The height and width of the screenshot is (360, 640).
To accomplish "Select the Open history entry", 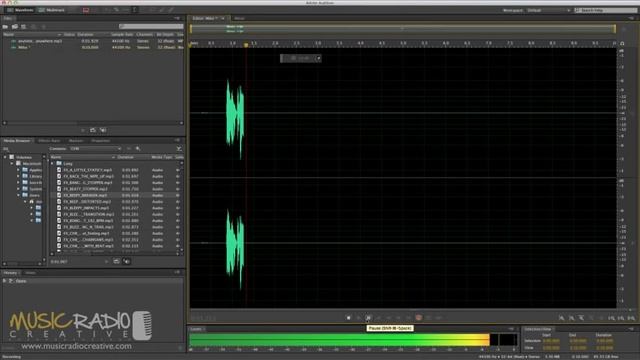I will point(93,281).
